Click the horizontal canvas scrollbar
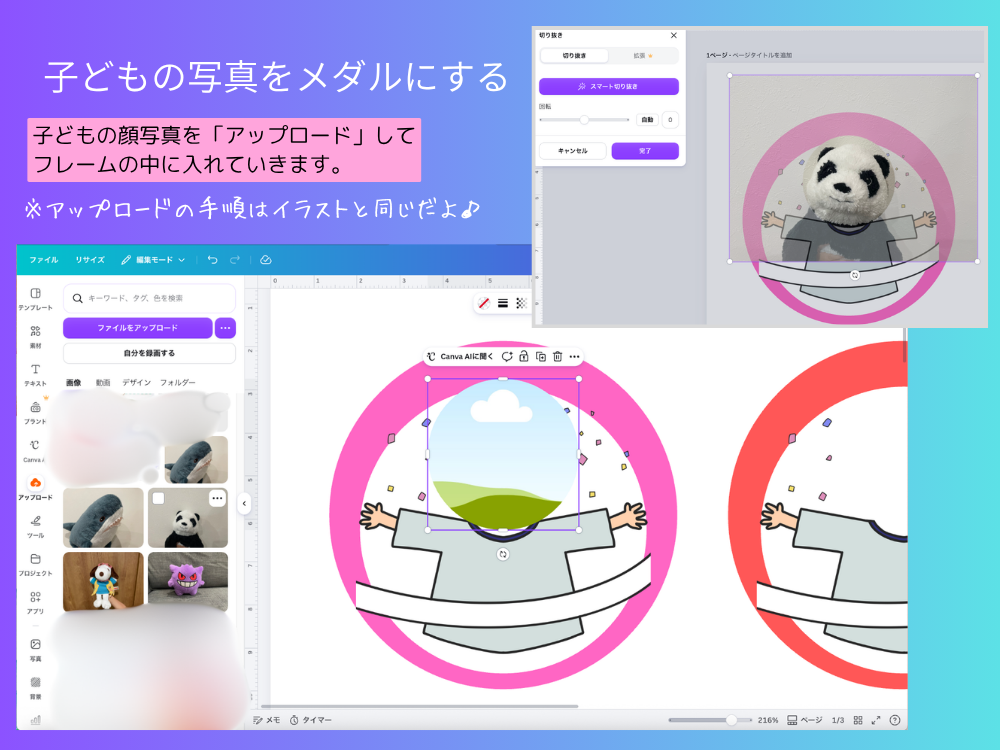This screenshot has width=1000, height=750. [420, 707]
